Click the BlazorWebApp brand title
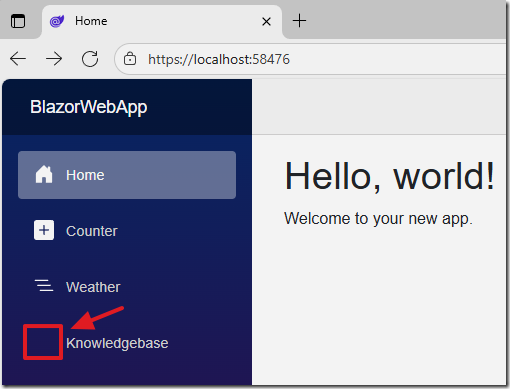This screenshot has height=389, width=510. 89,107
